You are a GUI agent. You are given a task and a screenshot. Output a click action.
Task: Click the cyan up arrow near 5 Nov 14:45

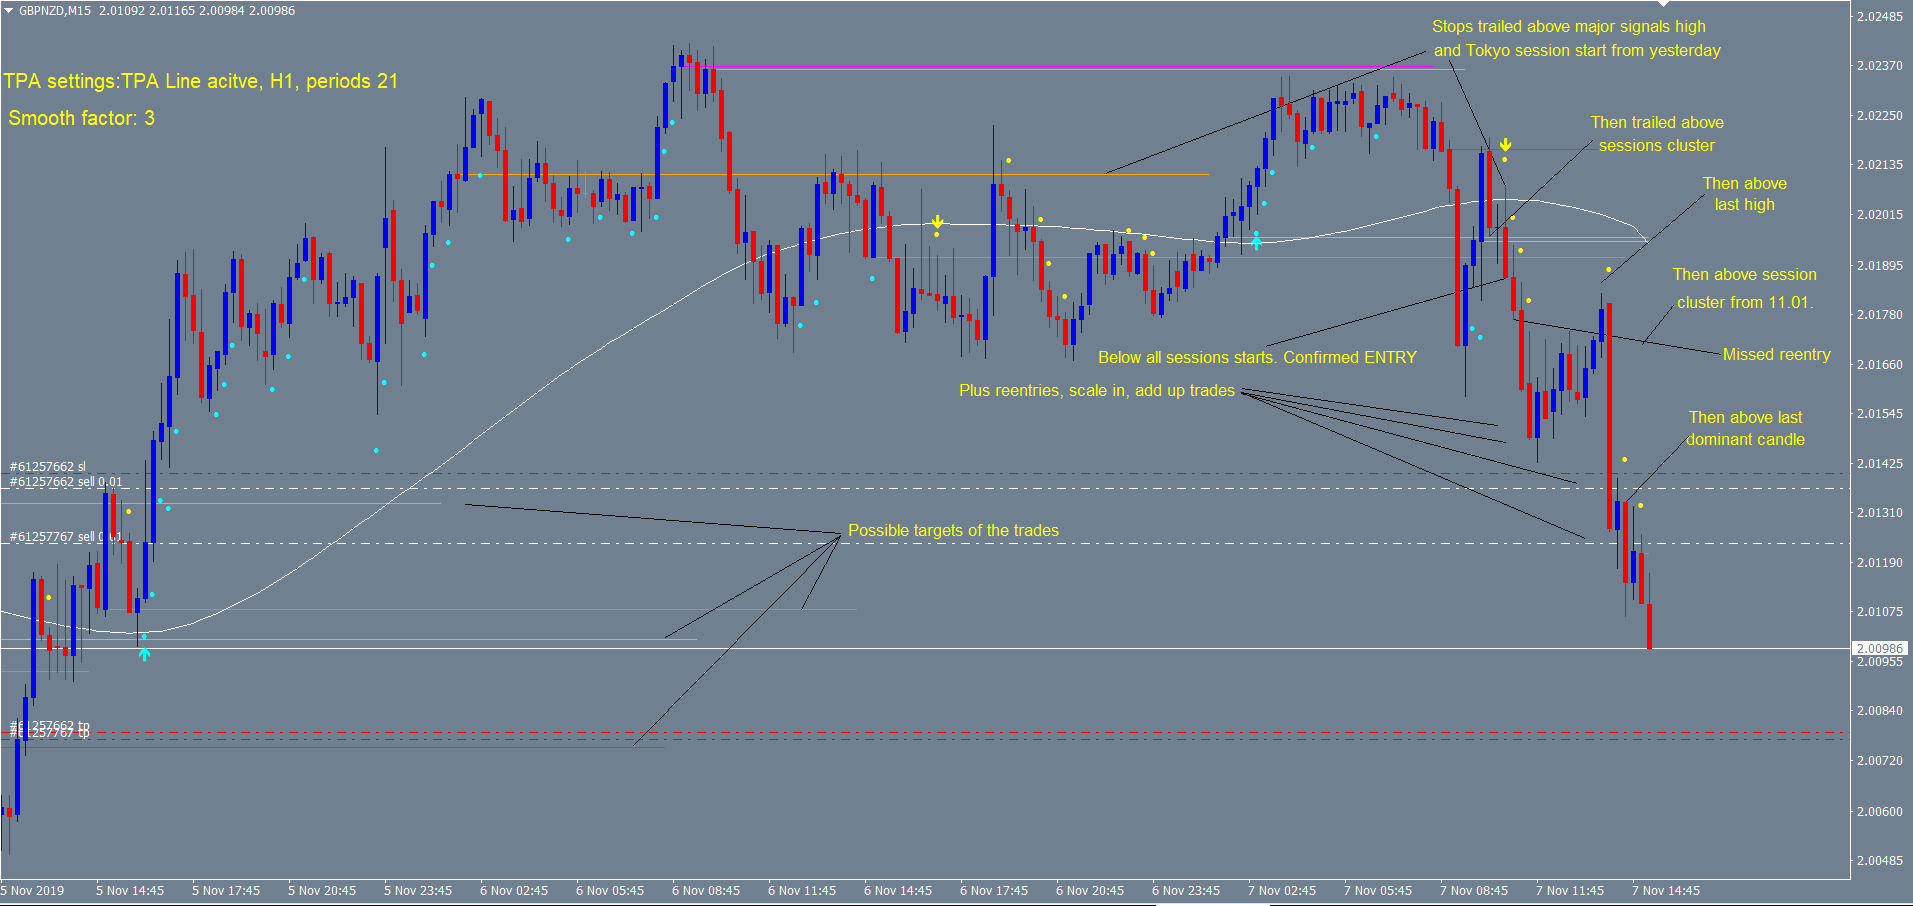pos(144,654)
